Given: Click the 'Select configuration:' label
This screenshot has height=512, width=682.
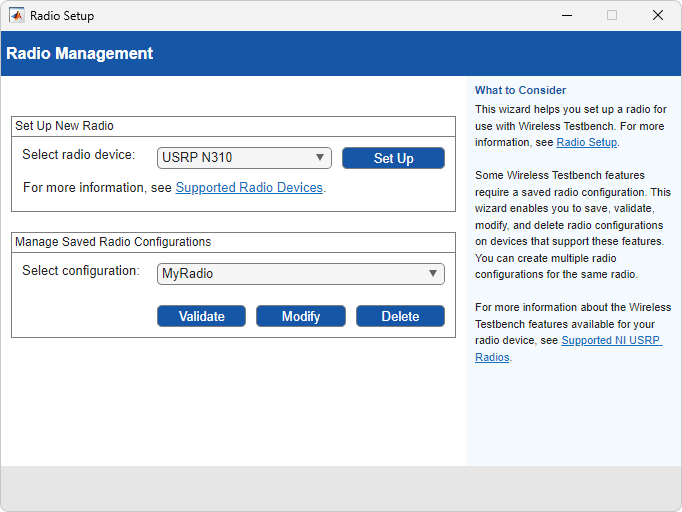Looking at the screenshot, I should click(81, 271).
